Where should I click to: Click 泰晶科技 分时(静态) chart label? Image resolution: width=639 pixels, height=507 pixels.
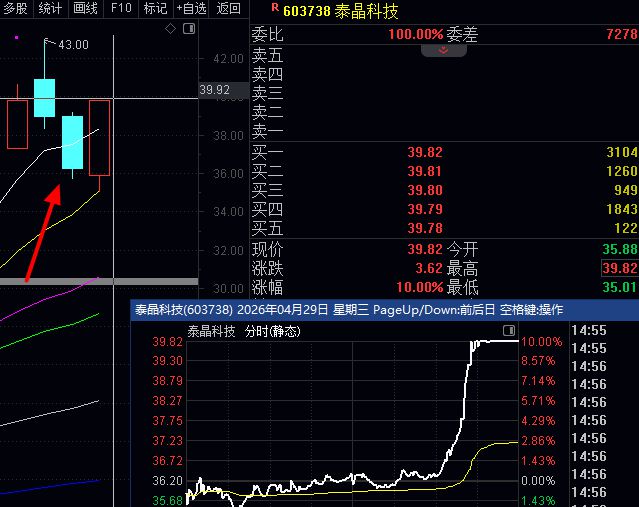pos(244,331)
